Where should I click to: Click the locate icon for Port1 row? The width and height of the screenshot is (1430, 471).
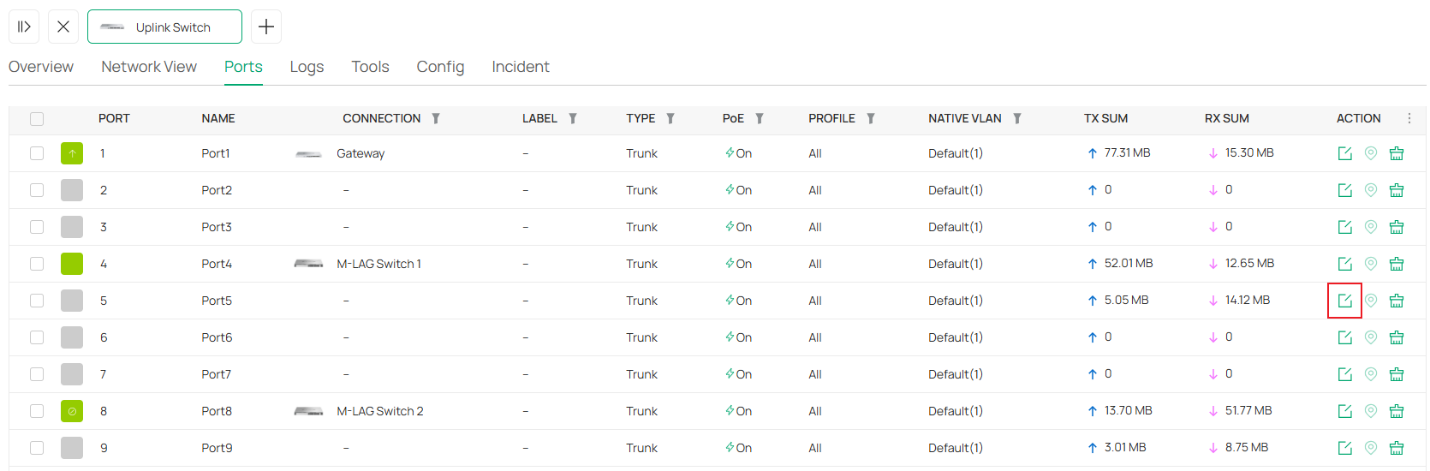point(1371,154)
